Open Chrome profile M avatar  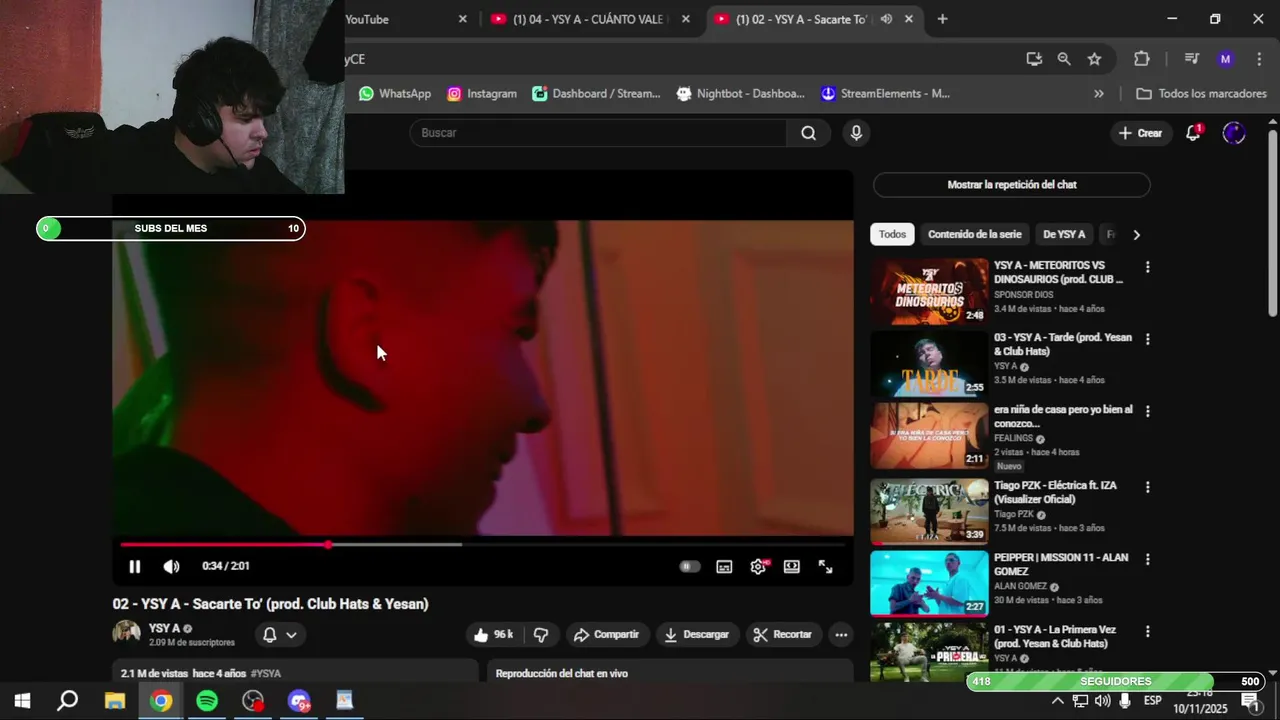click(1225, 59)
